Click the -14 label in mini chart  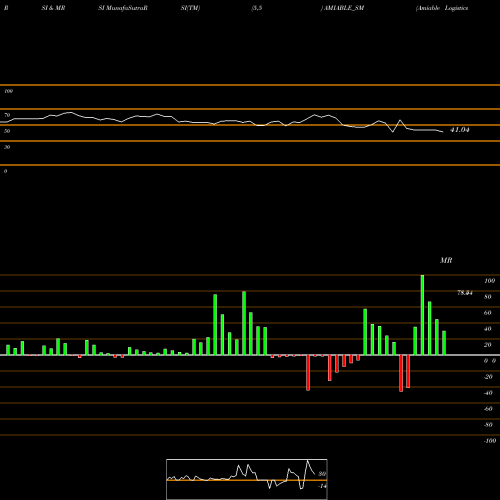click(x=322, y=486)
